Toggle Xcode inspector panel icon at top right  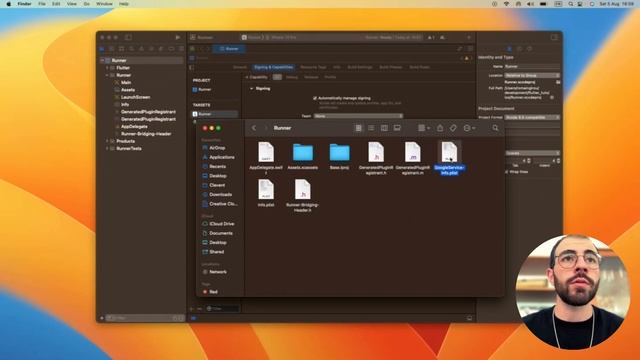tap(554, 37)
